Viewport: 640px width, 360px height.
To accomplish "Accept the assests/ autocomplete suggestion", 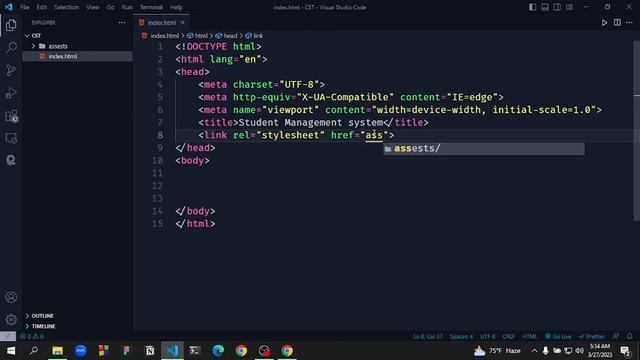I will click(x=484, y=149).
